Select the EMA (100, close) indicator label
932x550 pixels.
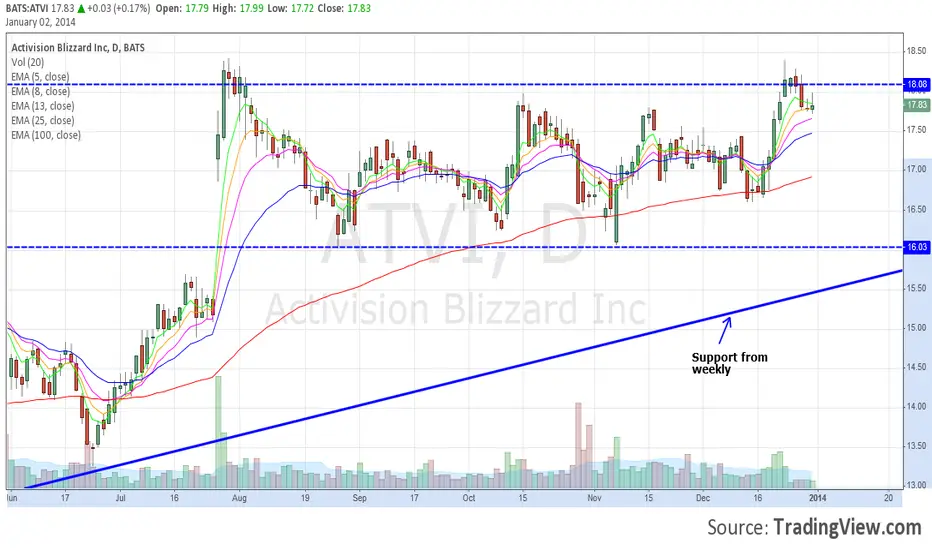coord(46,135)
